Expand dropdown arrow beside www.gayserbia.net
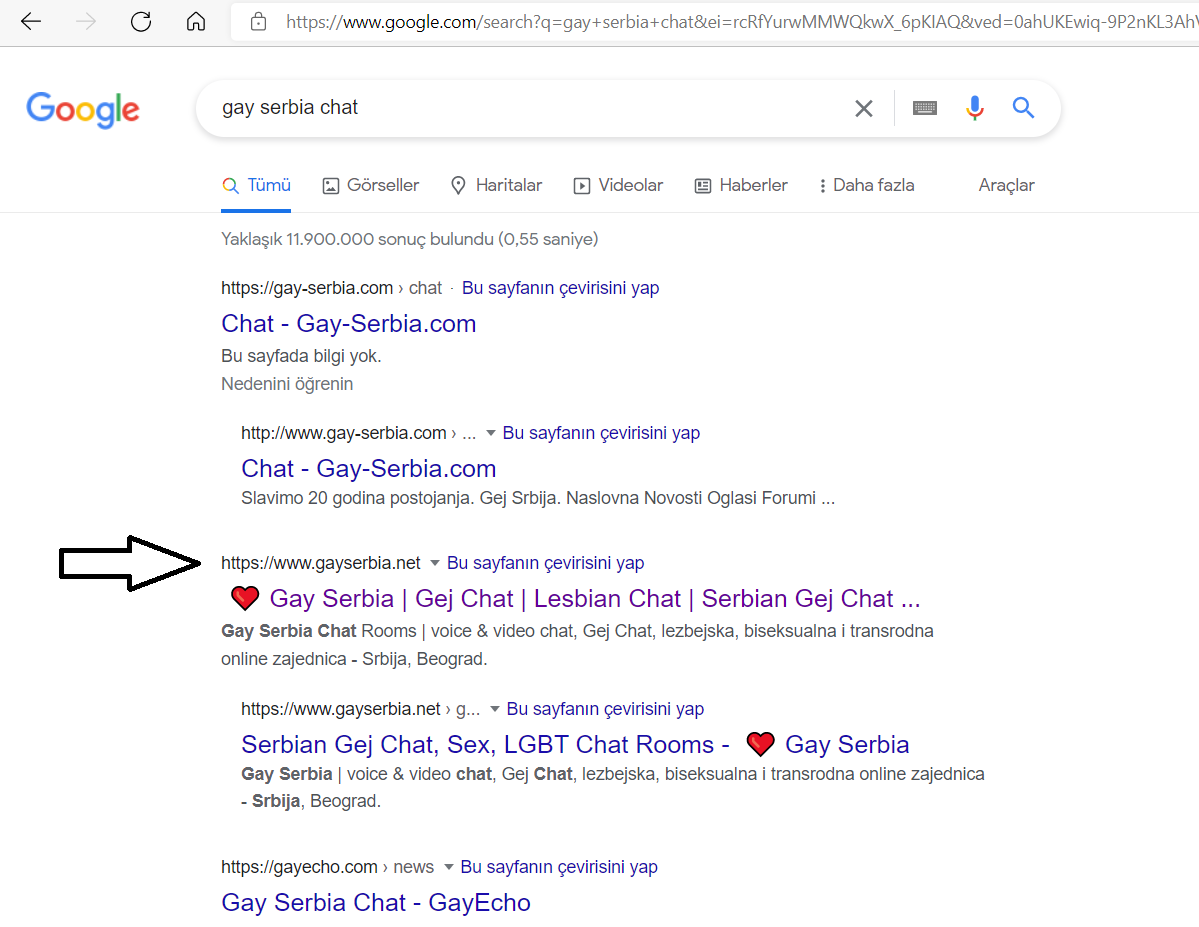The width and height of the screenshot is (1199, 927). tap(434, 563)
